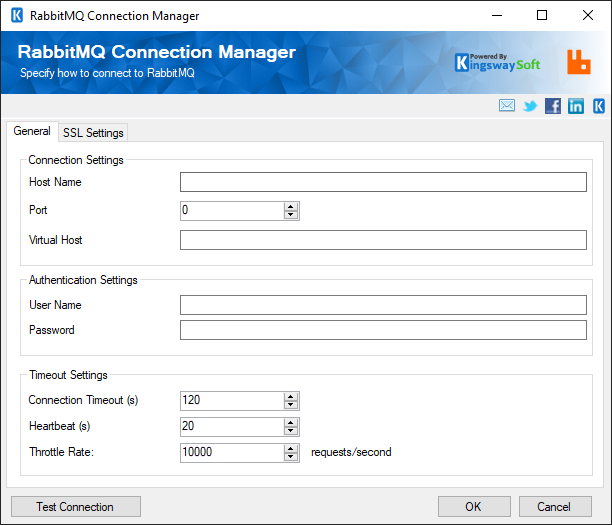This screenshot has width=612, height=525.
Task: Increase the Port value with up arrow
Action: (x=291, y=206)
